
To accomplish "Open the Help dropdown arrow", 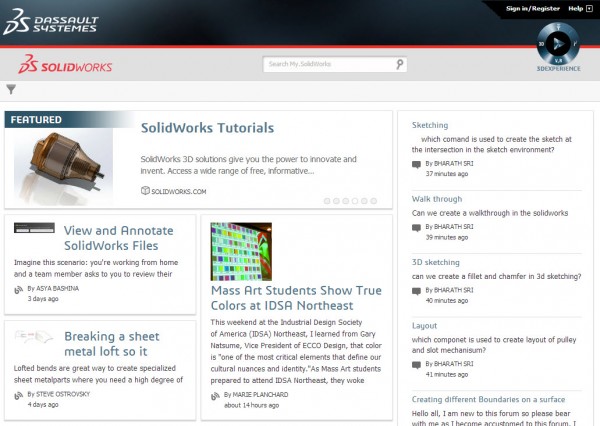I will (x=589, y=8).
